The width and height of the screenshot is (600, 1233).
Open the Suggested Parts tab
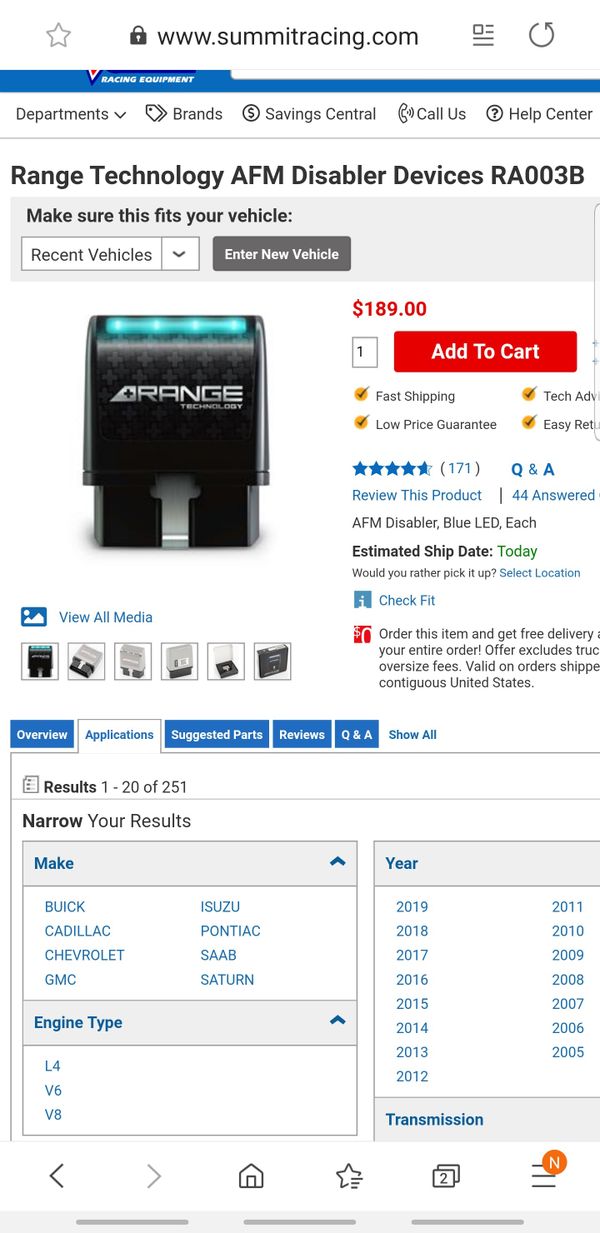216,734
